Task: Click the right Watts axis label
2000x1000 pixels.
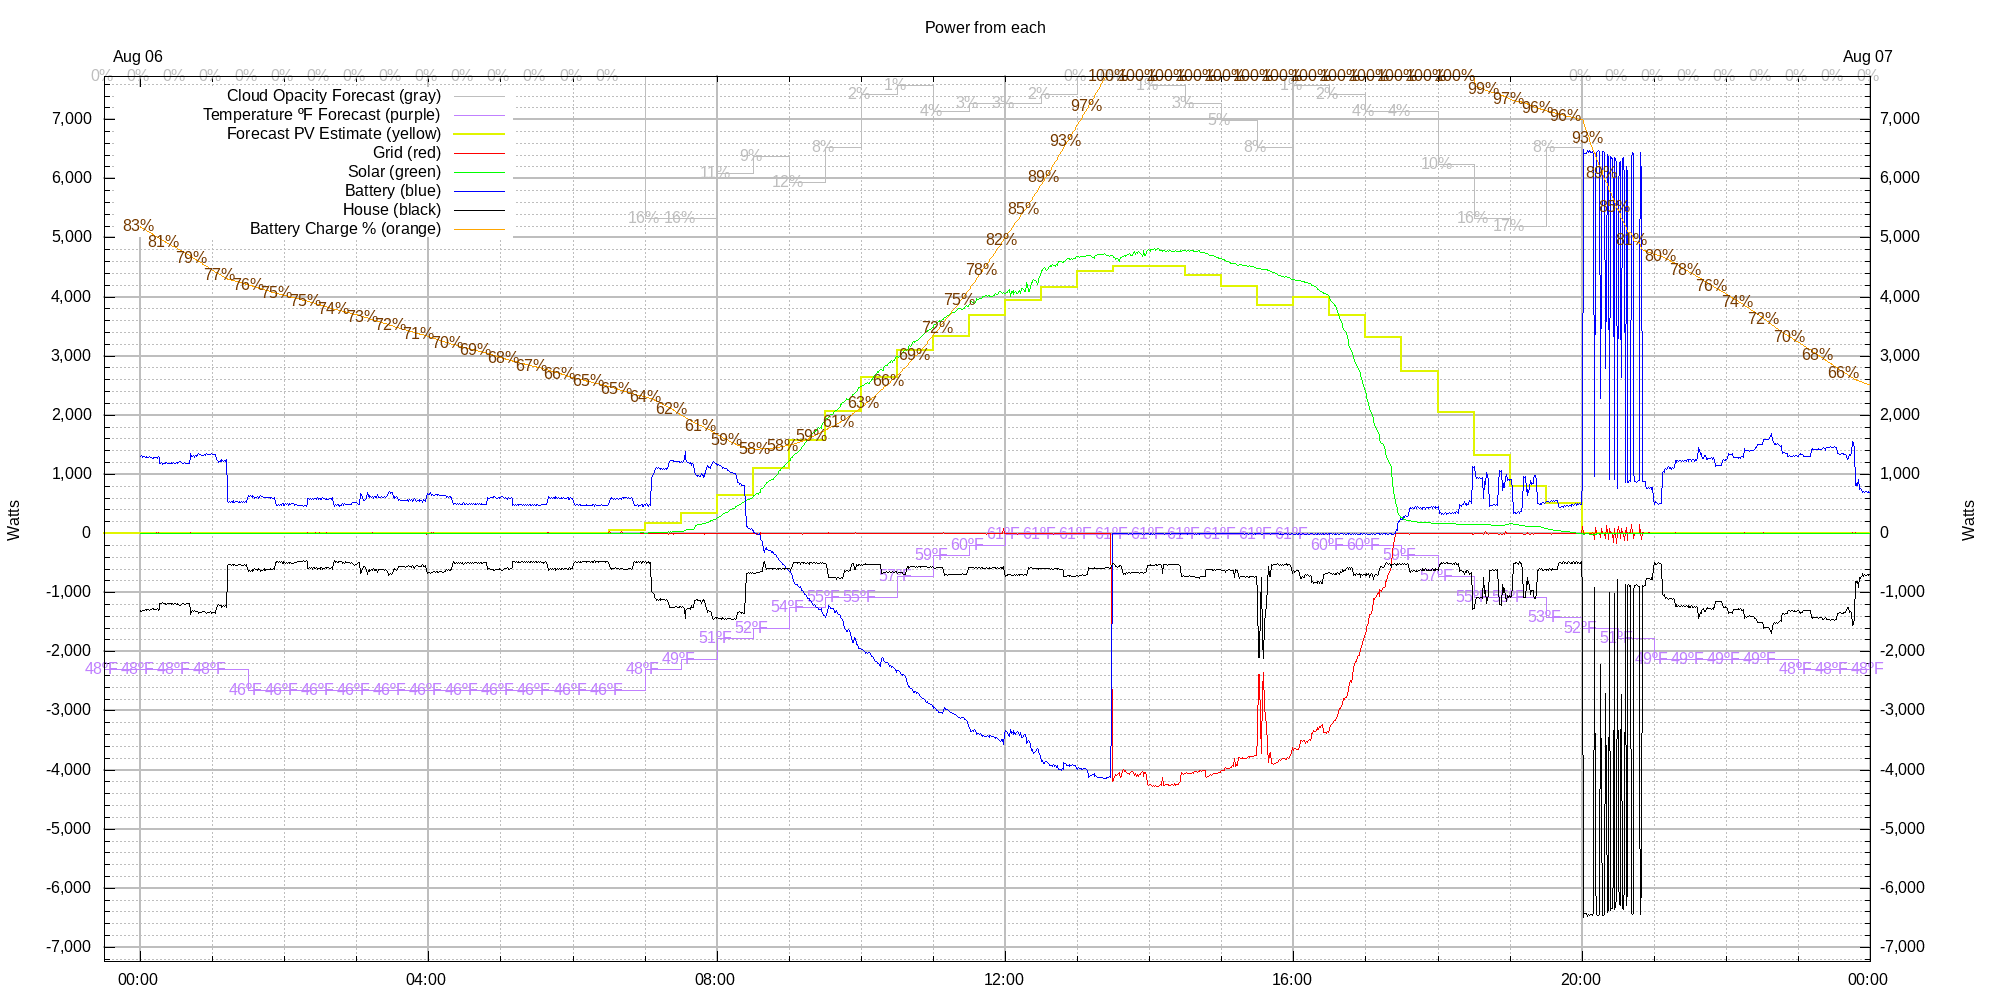Action: pos(1968,521)
